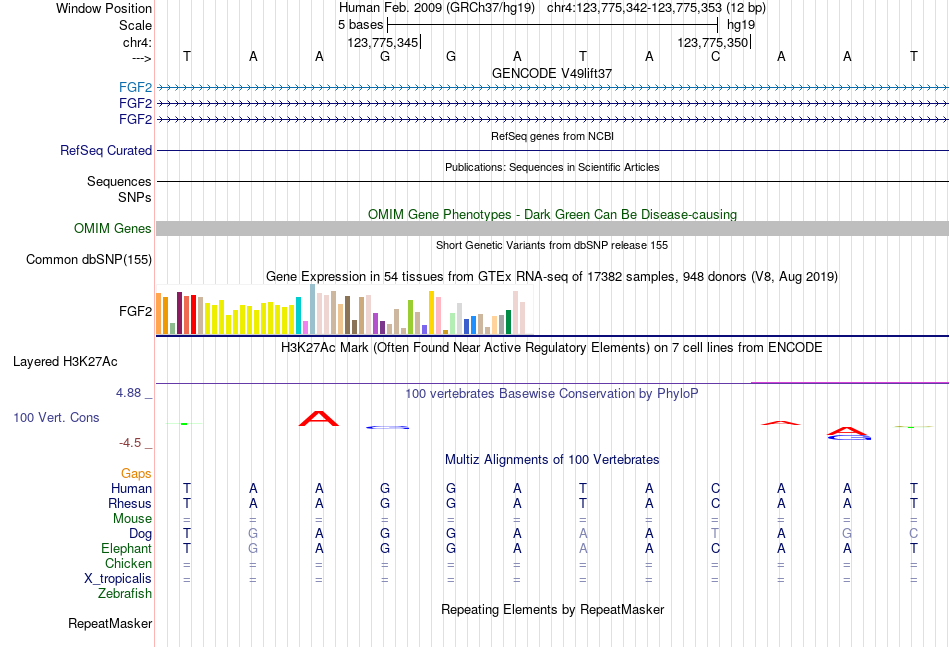950x647 pixels.
Task: Click Short Genetic Variants from dbSNP title
Action: (x=552, y=245)
